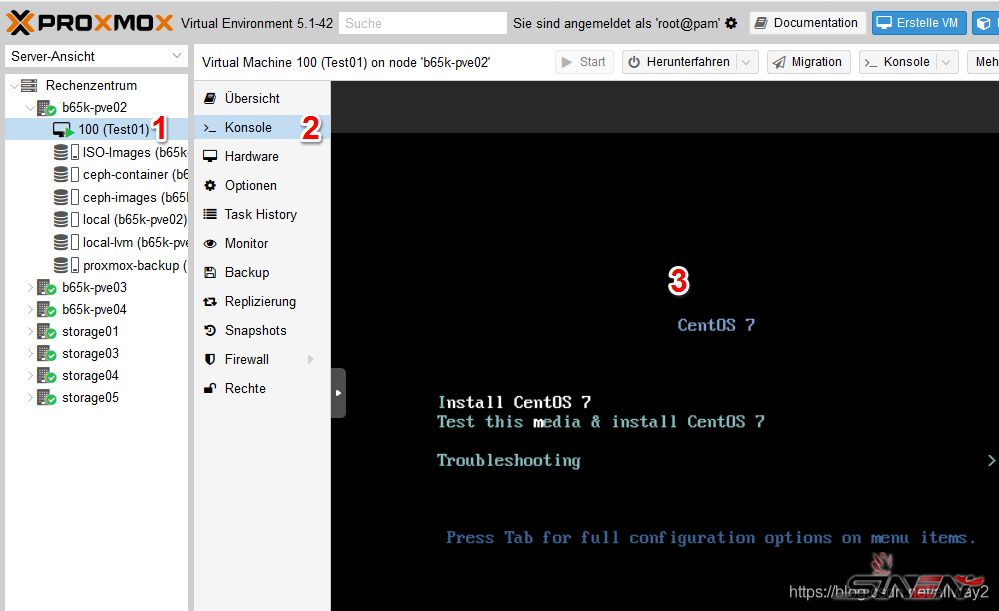
Task: Collapse the Rechenzentrum tree node
Action: point(14,86)
